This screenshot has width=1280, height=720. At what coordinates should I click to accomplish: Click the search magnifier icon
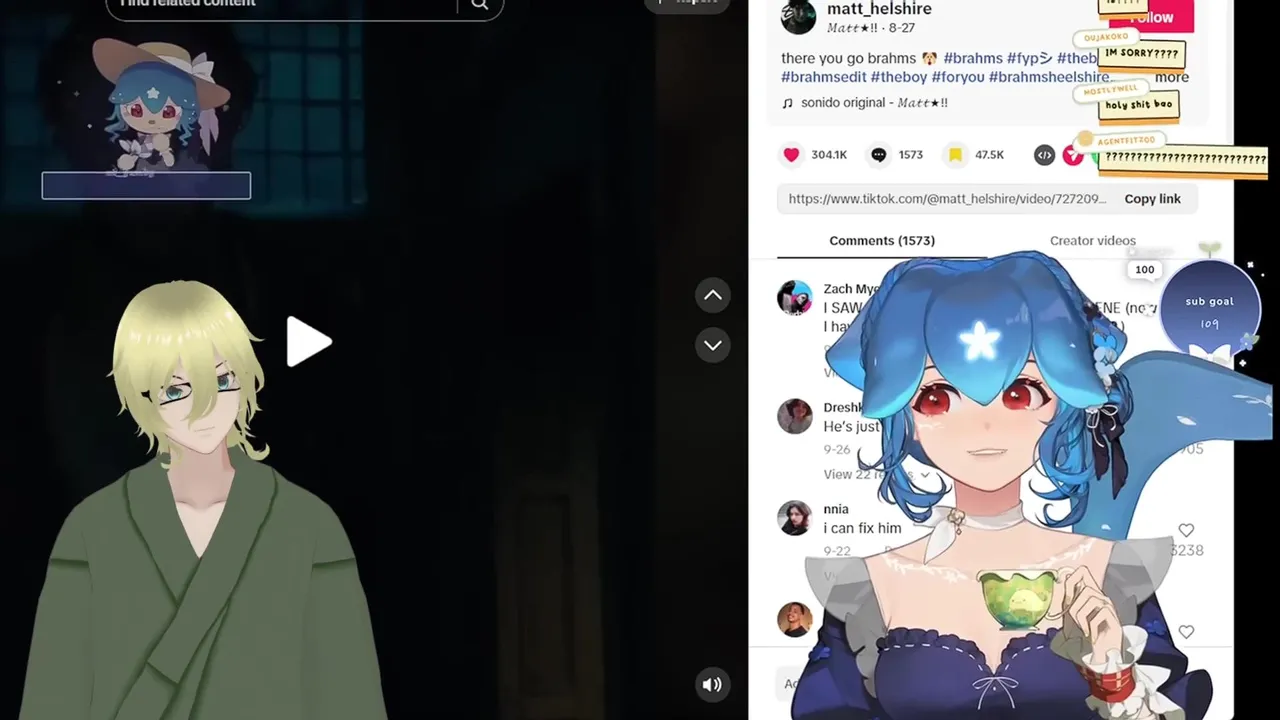pos(480,5)
